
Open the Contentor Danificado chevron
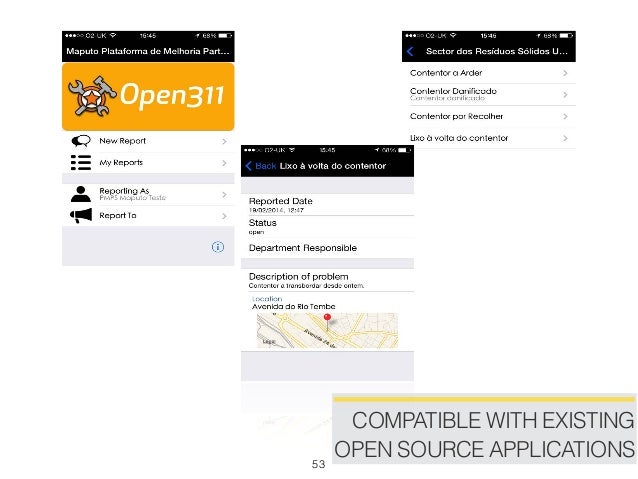pos(565,95)
